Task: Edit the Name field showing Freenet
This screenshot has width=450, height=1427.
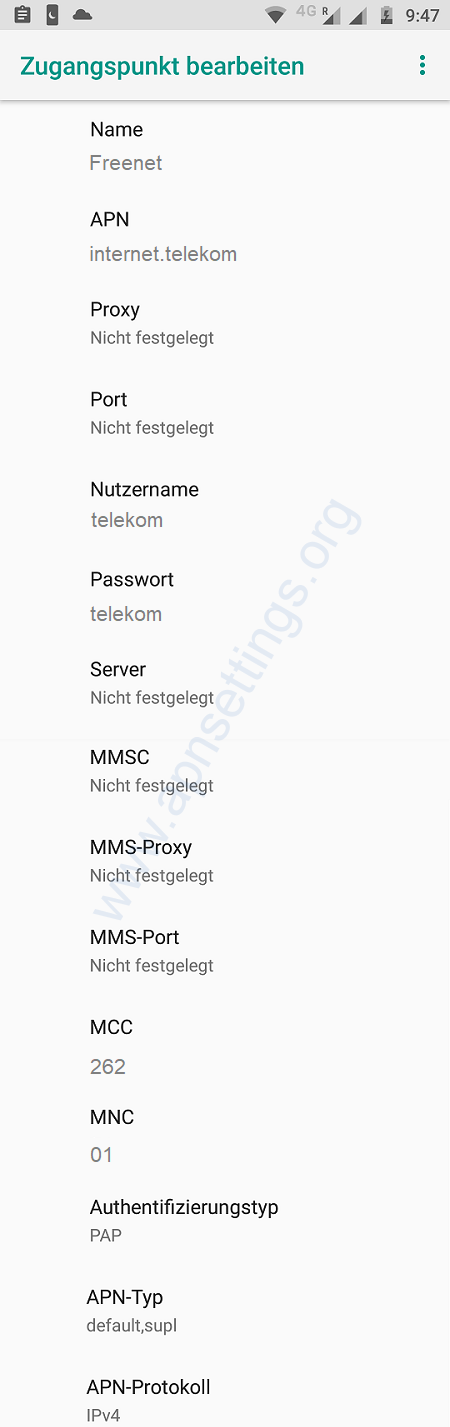Action: (225, 146)
